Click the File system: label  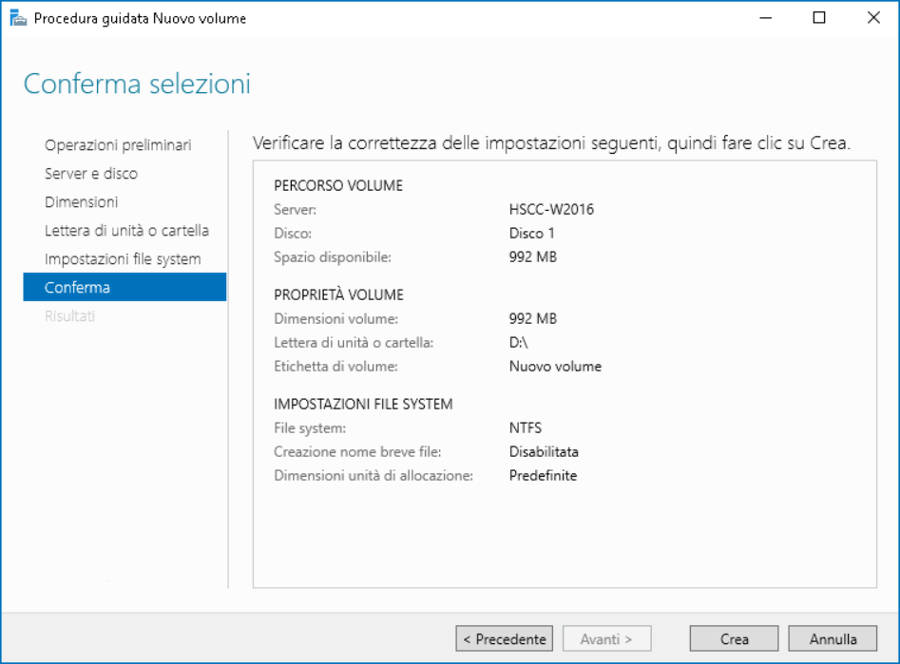(310, 428)
